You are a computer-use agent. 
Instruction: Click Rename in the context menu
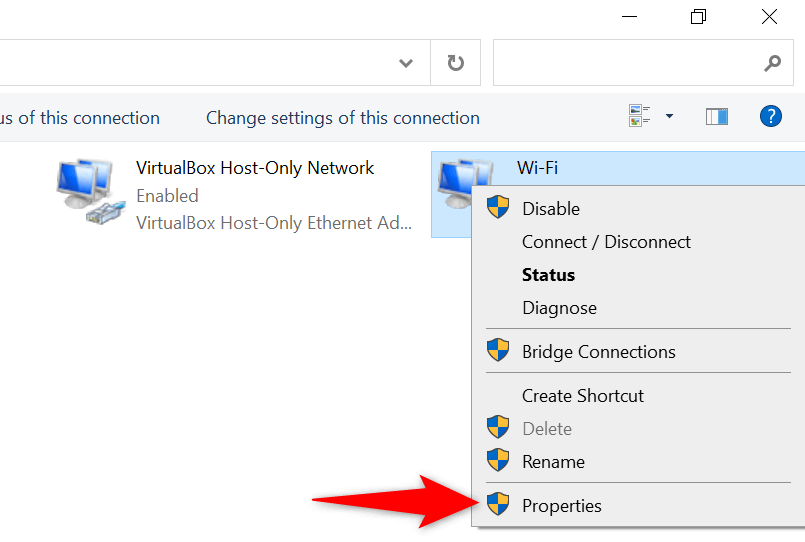tap(553, 462)
